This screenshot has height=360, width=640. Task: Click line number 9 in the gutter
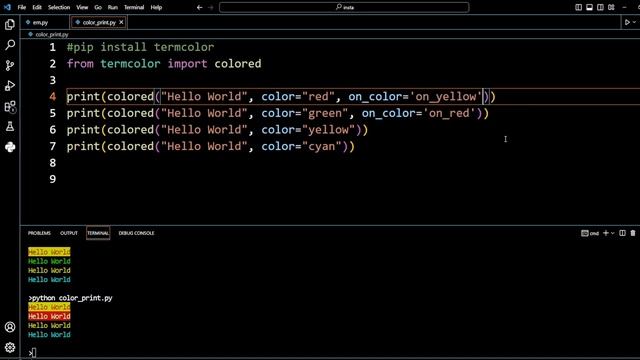[53, 179]
